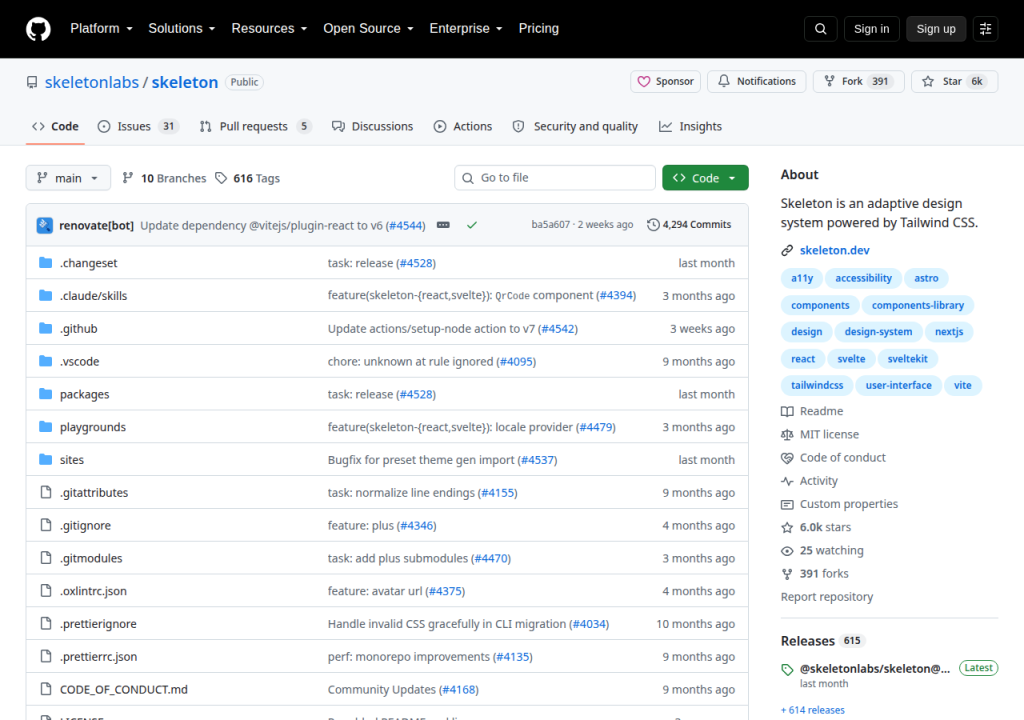Click the Activity pulse icon
This screenshot has height=720, width=1024.
click(787, 481)
